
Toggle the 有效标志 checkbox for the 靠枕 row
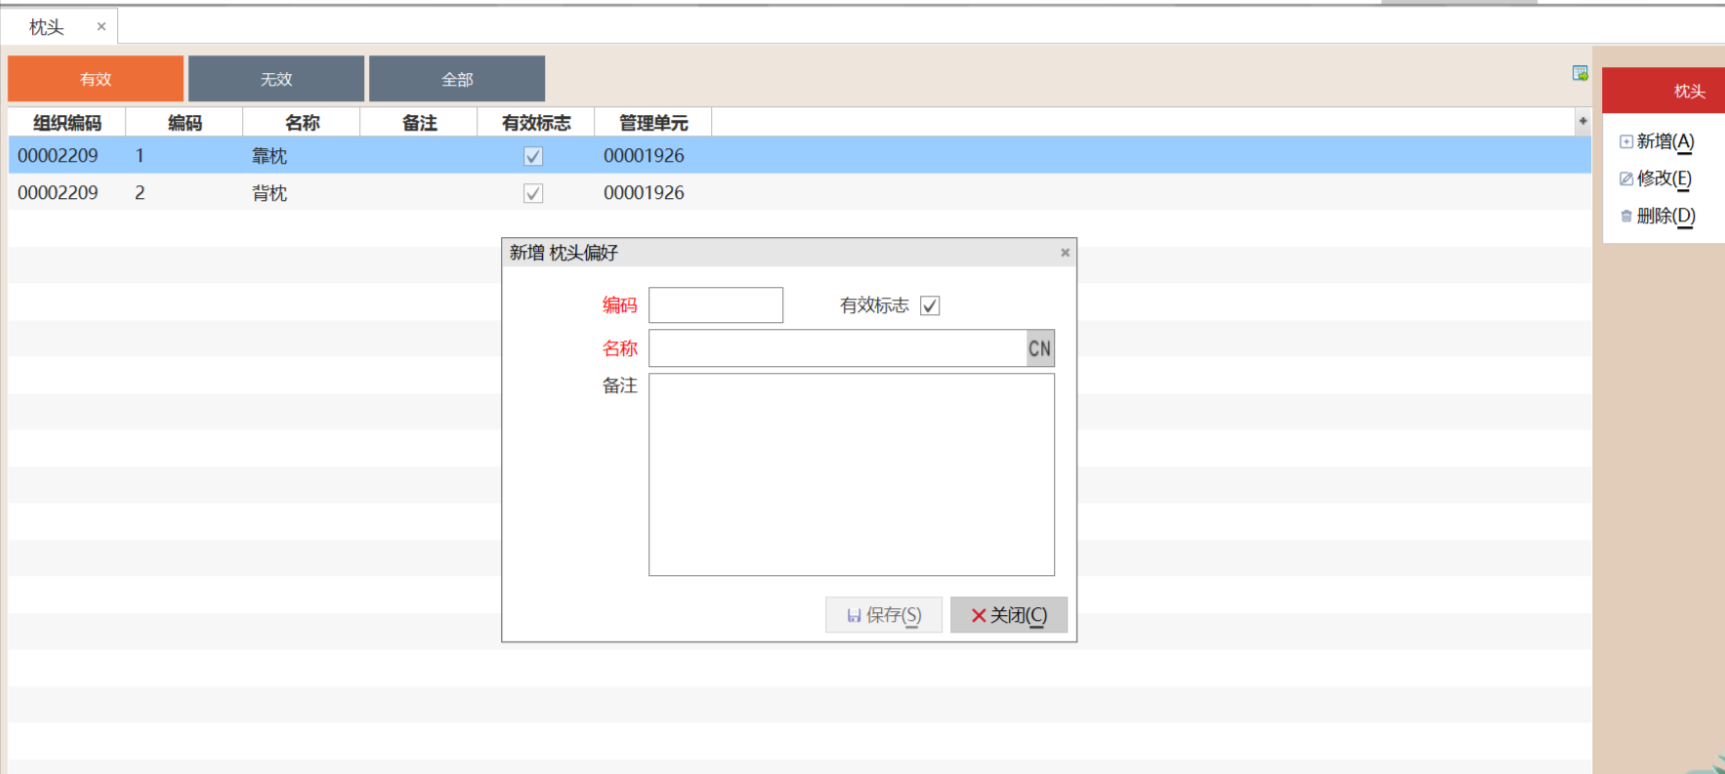pyautogui.click(x=533, y=156)
